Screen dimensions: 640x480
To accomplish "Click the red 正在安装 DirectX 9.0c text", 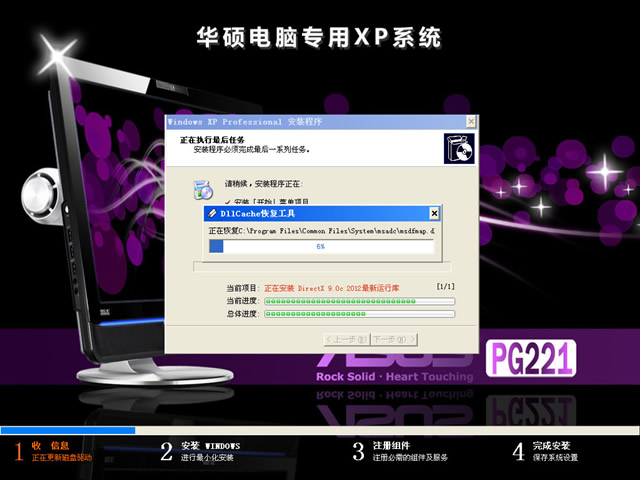I will click(x=331, y=288).
